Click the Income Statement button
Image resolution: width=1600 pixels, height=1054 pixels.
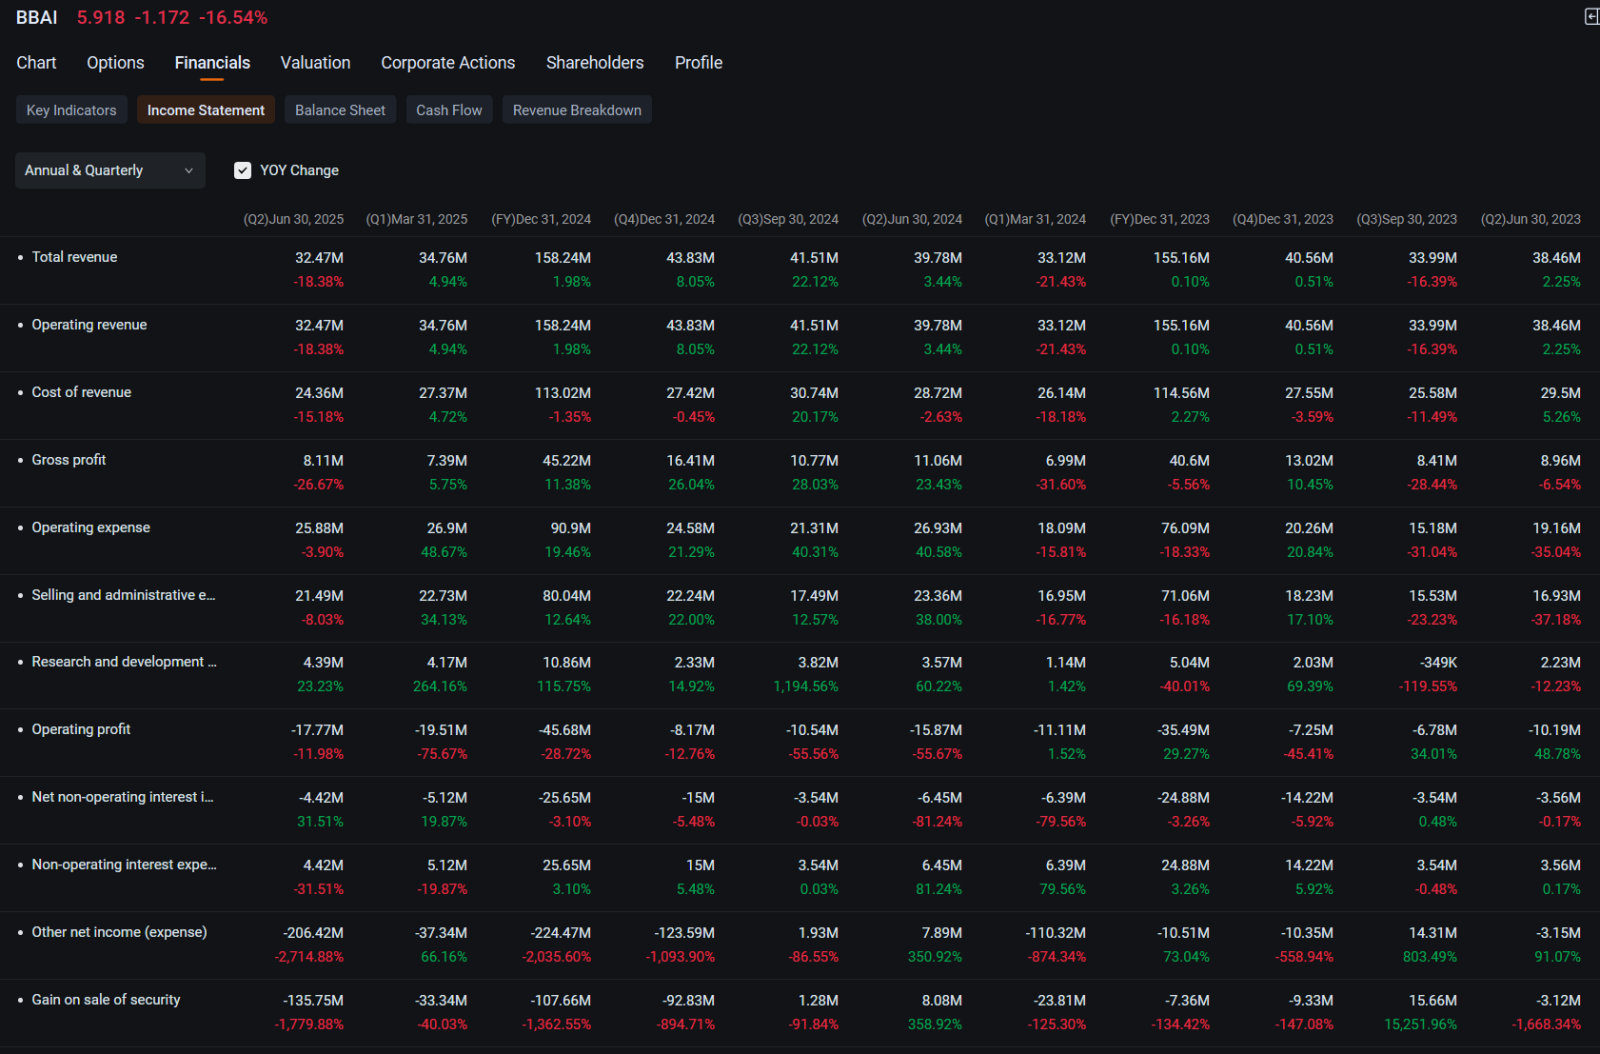pyautogui.click(x=206, y=110)
